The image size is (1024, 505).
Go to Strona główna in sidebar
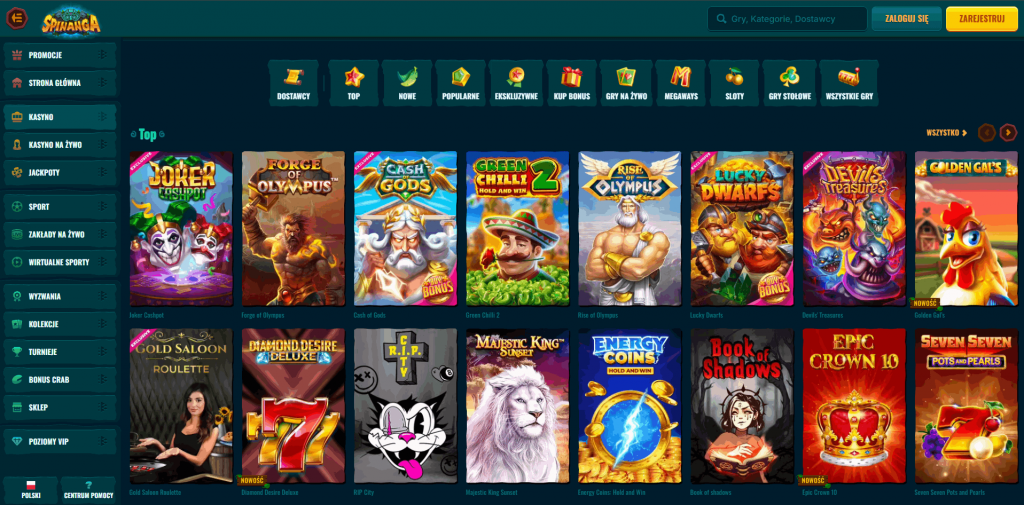59,83
